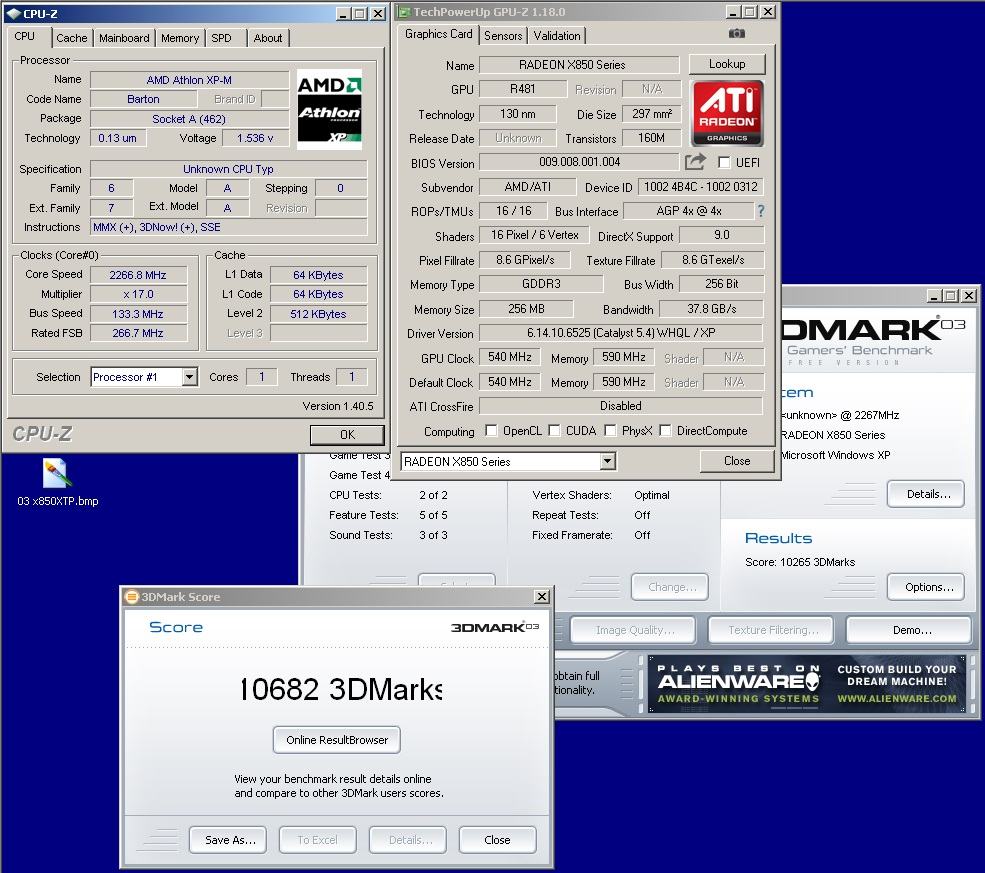Click Details... in the 3DMark Score dialog
Viewport: 985px width, 873px height.
point(410,840)
